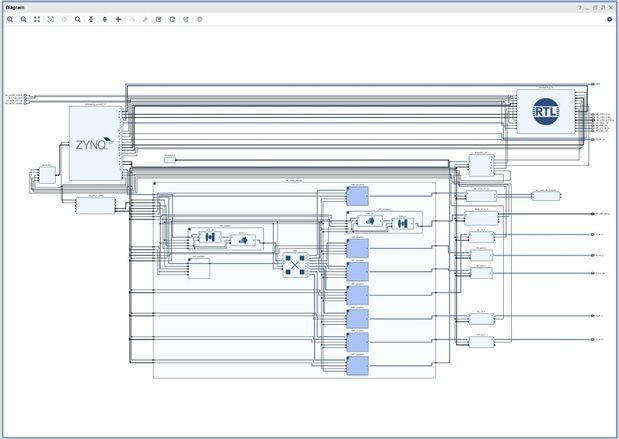Click the Expand All toolbar icon

pos(104,19)
